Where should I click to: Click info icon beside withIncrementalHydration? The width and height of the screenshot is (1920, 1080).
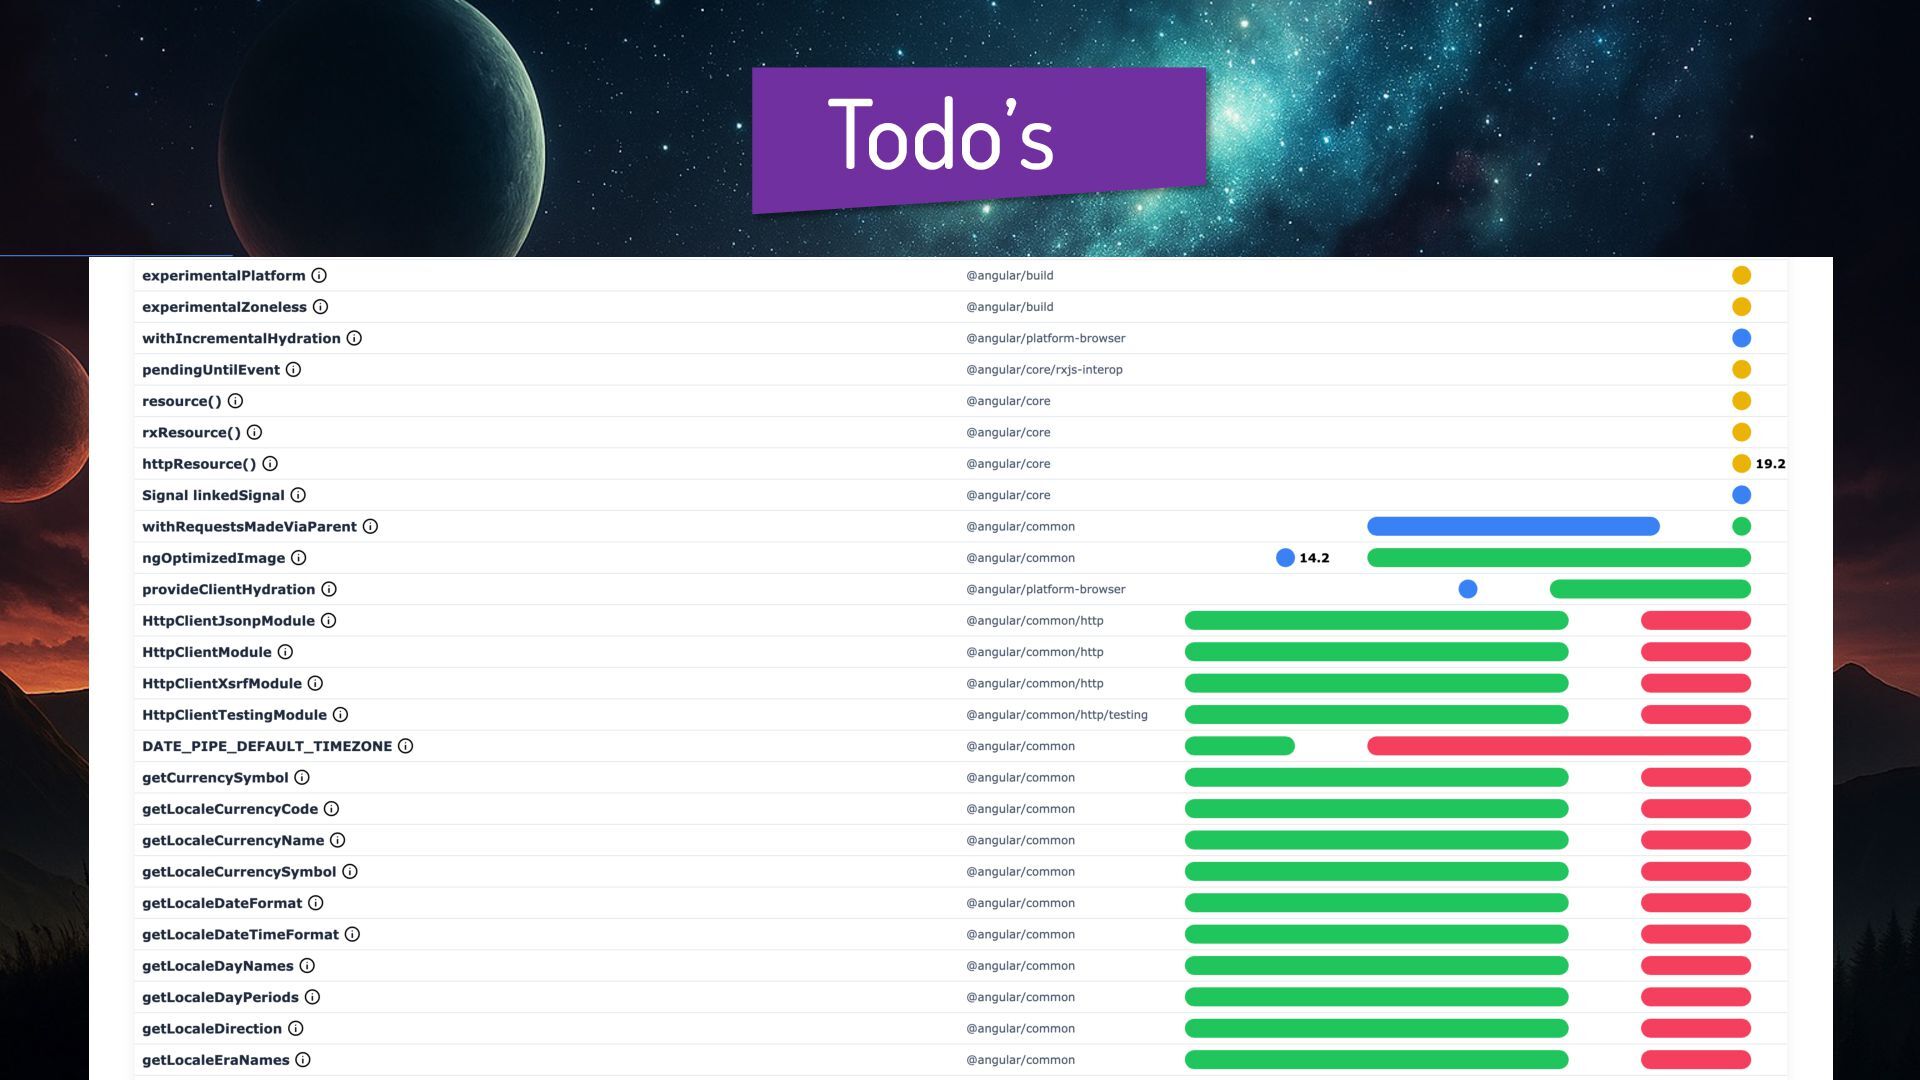pyautogui.click(x=354, y=338)
